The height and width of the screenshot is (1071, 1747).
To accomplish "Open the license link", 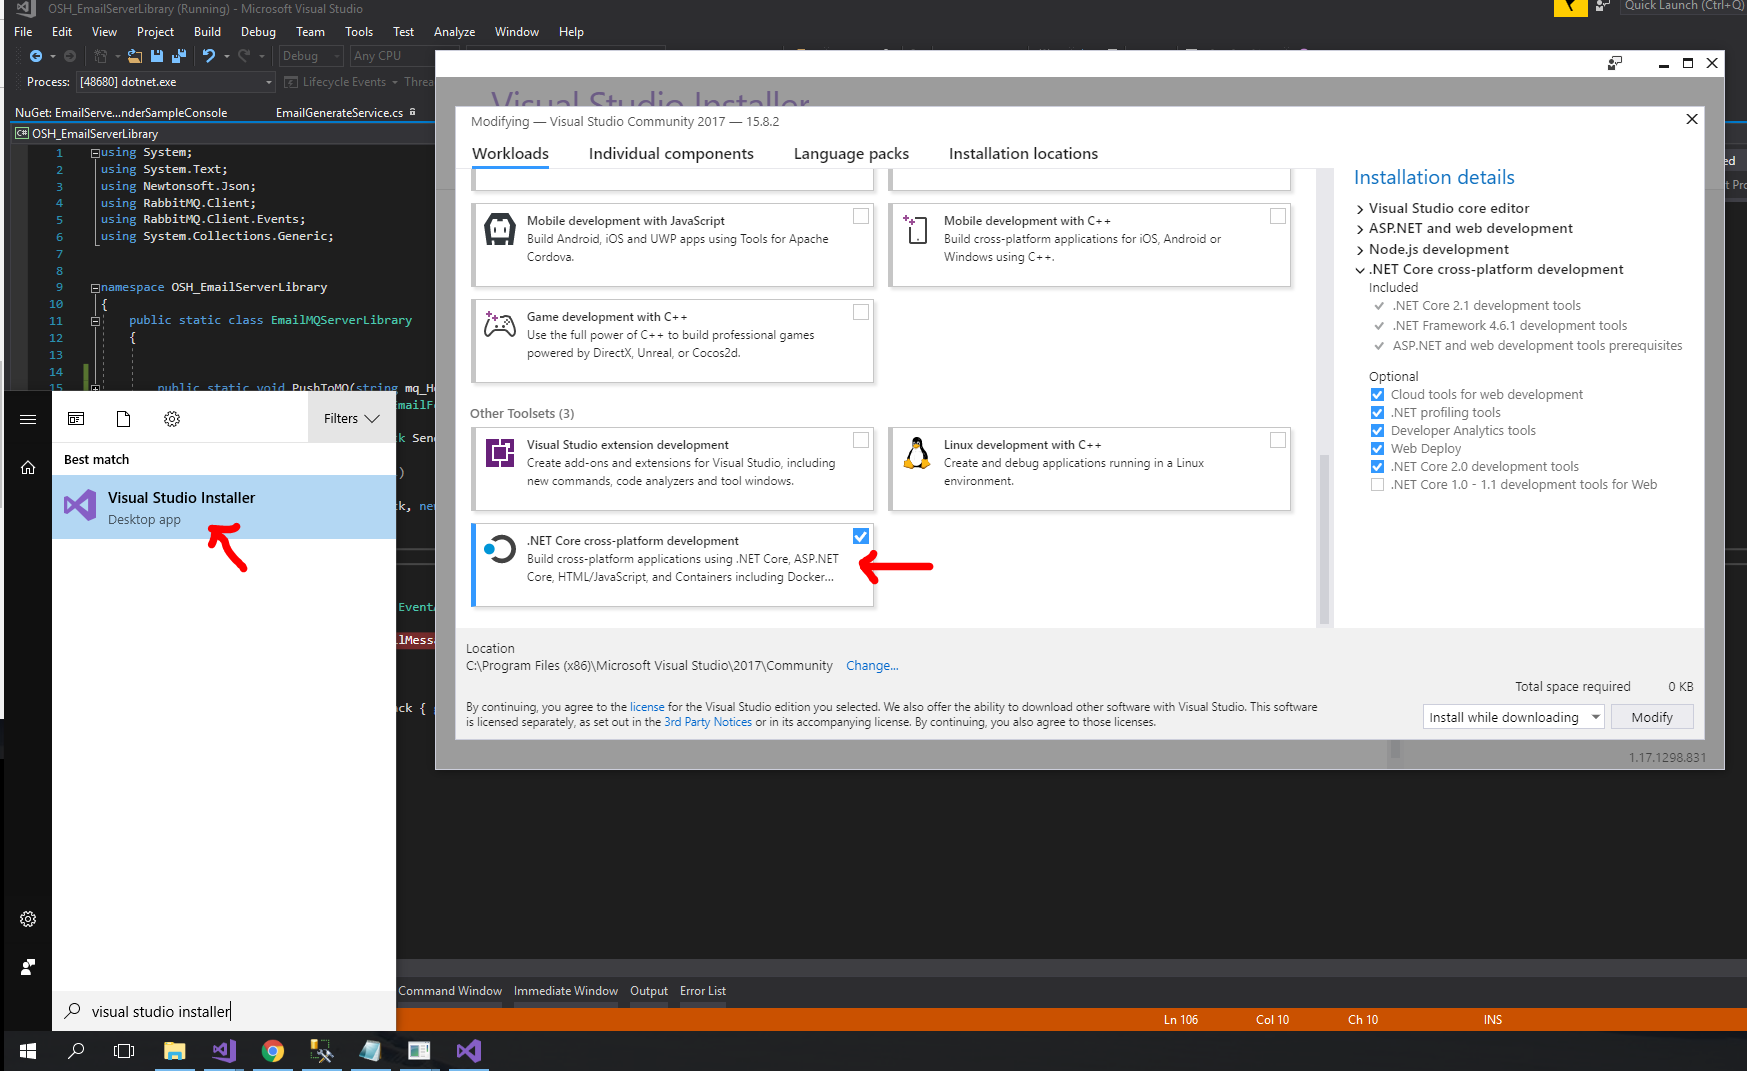I will pyautogui.click(x=647, y=707).
